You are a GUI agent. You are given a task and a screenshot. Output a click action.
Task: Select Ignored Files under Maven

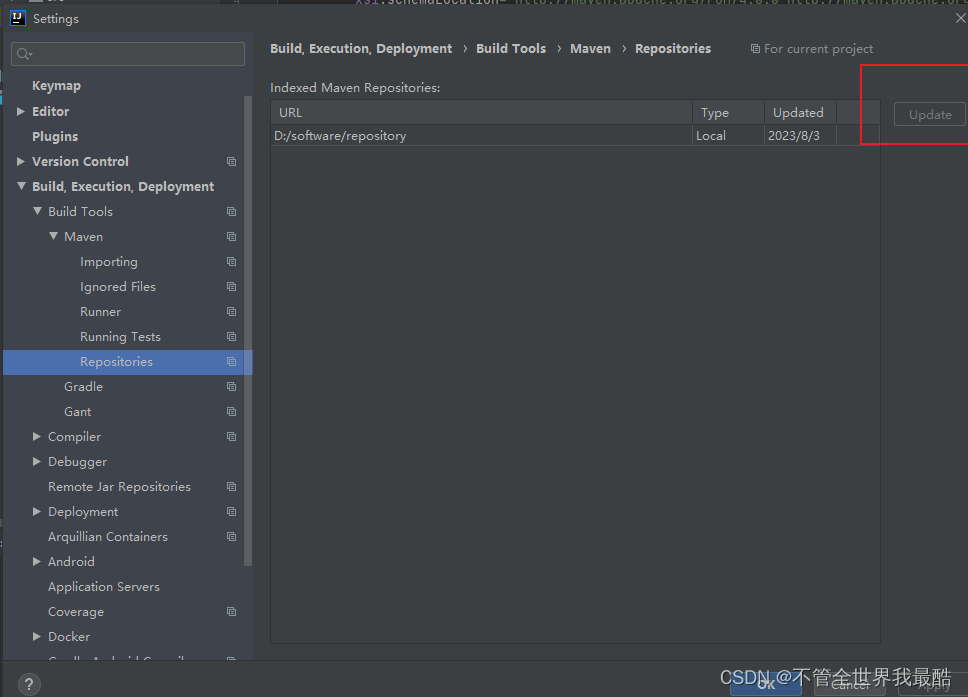(118, 286)
